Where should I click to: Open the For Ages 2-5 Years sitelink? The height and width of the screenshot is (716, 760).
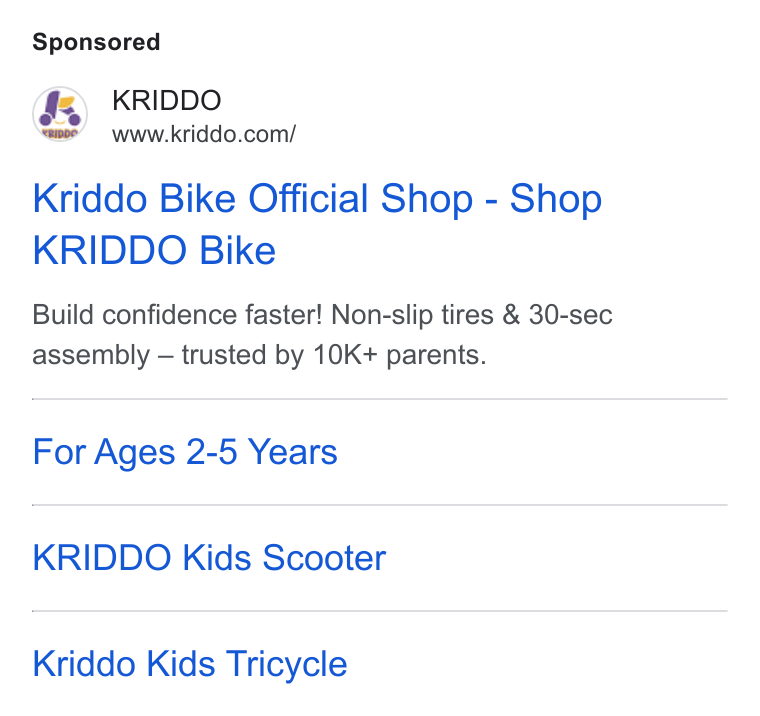[185, 452]
